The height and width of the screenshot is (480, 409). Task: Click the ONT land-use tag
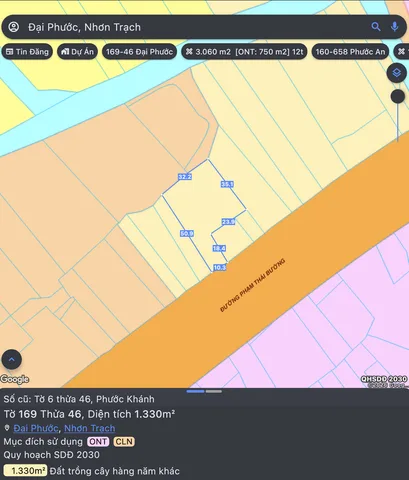point(98,442)
